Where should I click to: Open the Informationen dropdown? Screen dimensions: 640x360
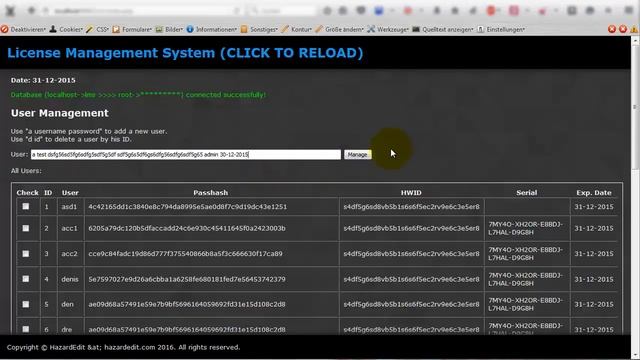pos(212,29)
